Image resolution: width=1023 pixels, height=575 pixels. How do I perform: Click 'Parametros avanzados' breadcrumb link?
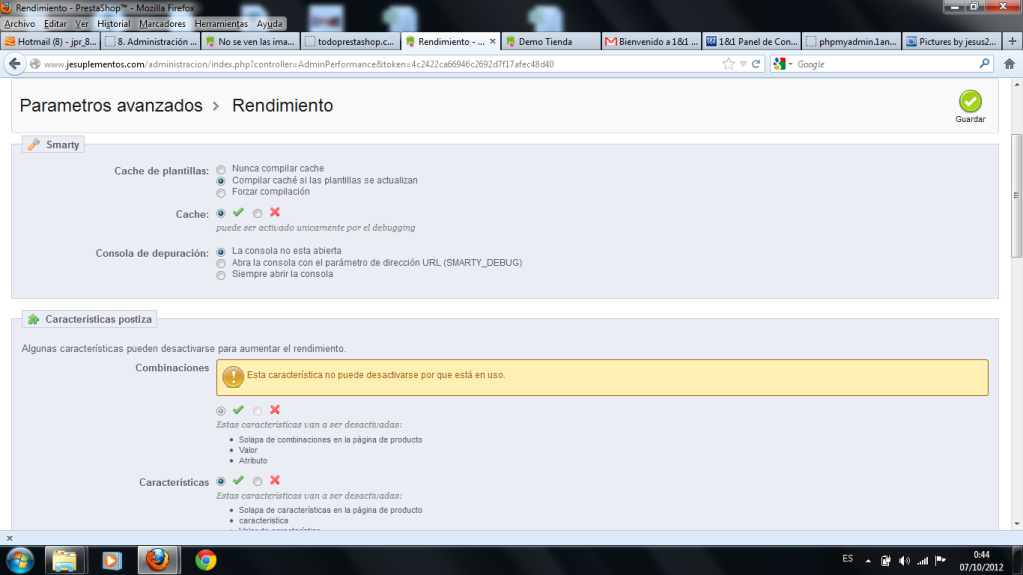[111, 106]
